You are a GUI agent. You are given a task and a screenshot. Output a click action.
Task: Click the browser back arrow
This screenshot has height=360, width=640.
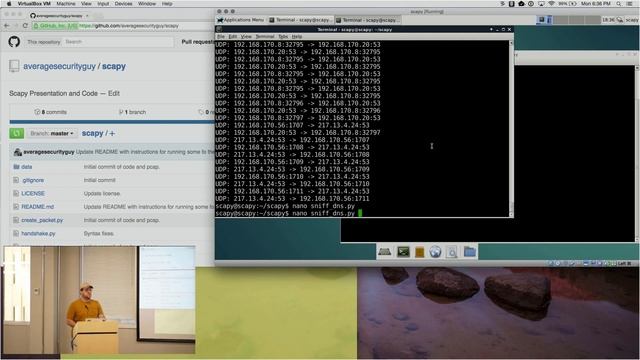(x=7, y=26)
